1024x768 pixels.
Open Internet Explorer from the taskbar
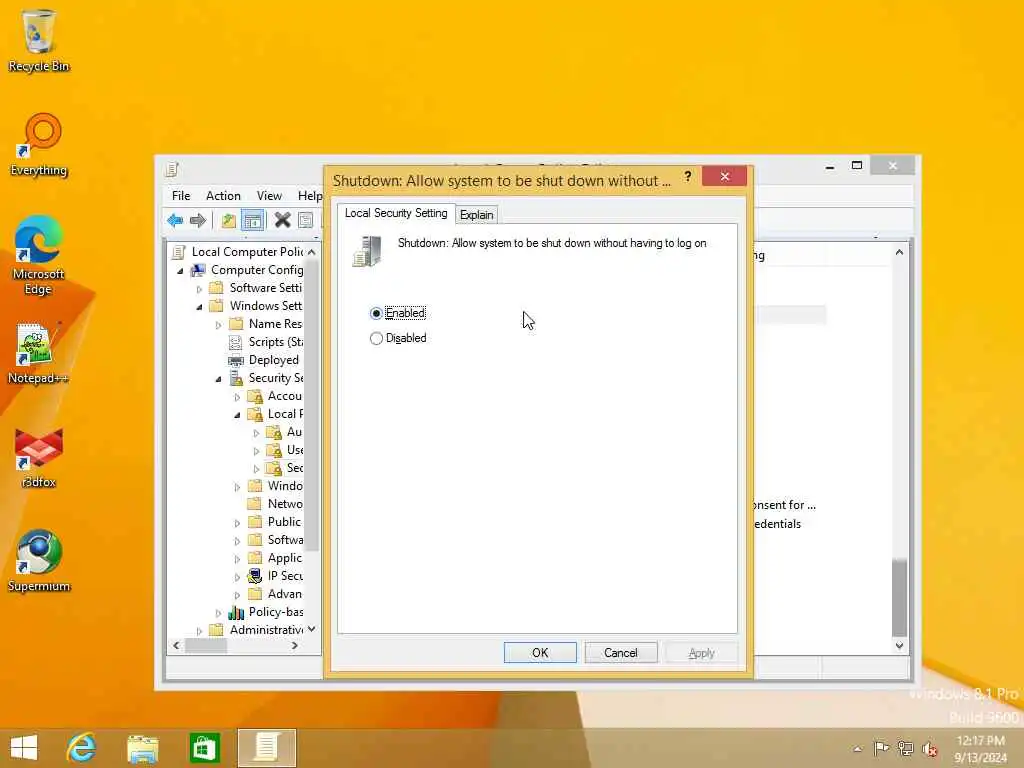coord(82,748)
